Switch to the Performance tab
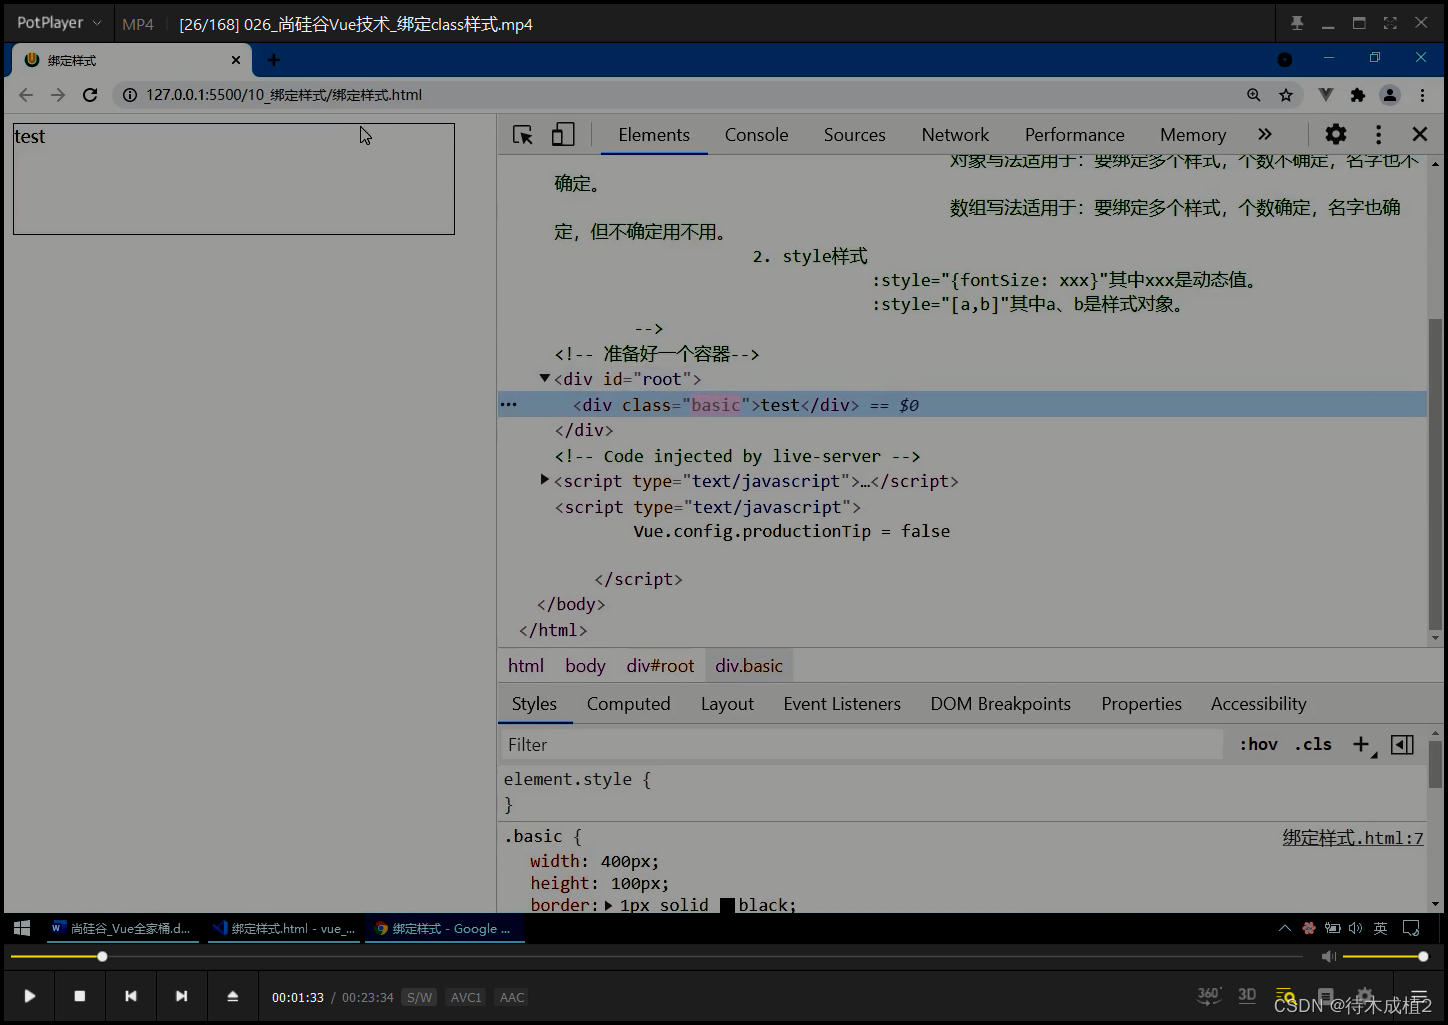The height and width of the screenshot is (1025, 1448). [x=1074, y=135]
